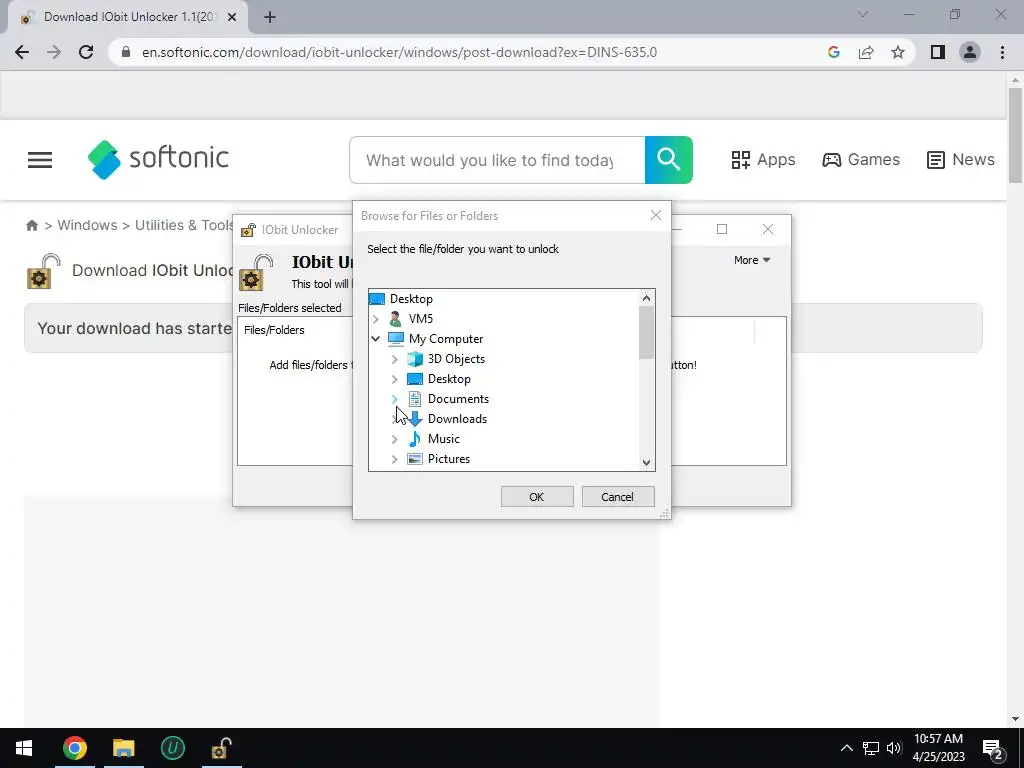Open Chrome's three-dot menu

[x=1002, y=52]
